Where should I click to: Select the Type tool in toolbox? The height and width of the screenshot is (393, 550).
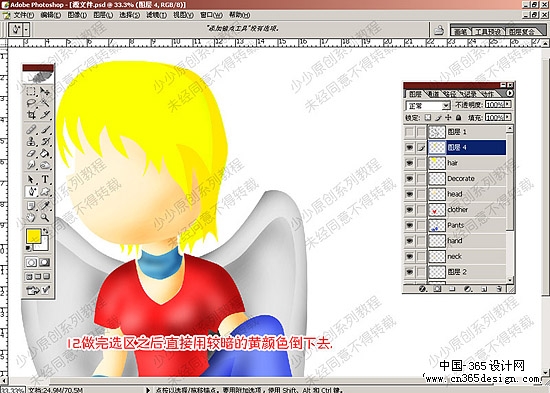click(x=45, y=179)
